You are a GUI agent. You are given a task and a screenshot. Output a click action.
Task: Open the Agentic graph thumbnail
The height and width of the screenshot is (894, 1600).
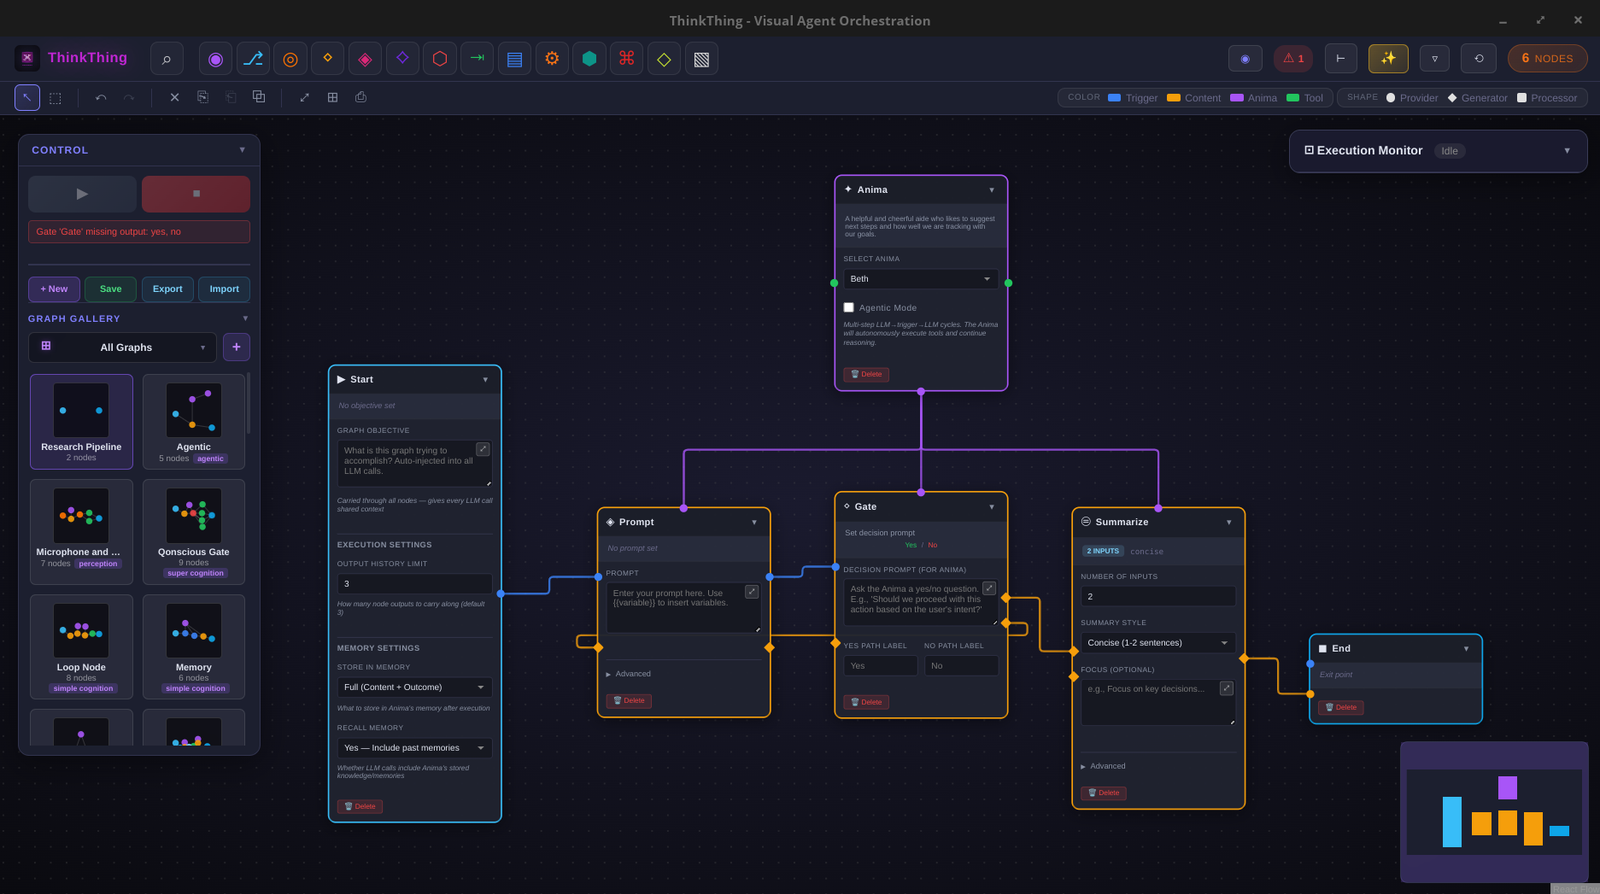(194, 421)
